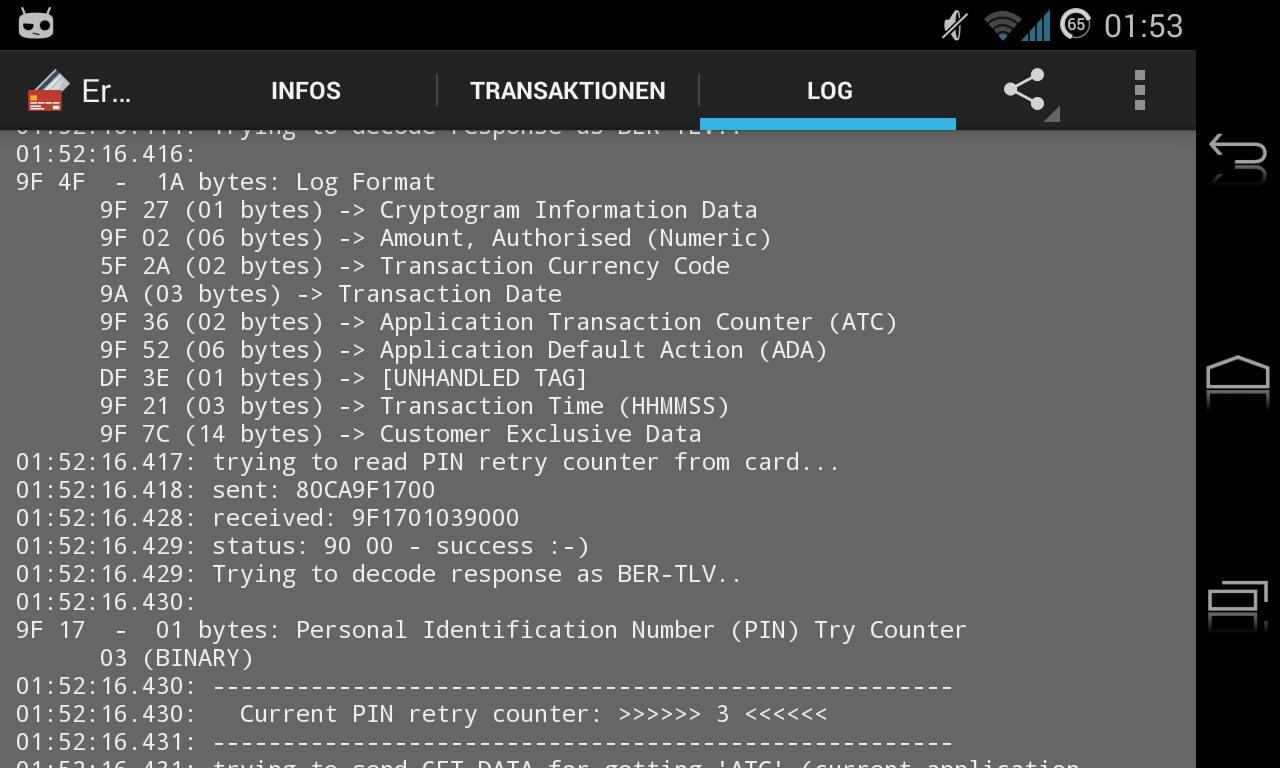Select the LOG tab
1280x768 pixels.
[x=829, y=91]
